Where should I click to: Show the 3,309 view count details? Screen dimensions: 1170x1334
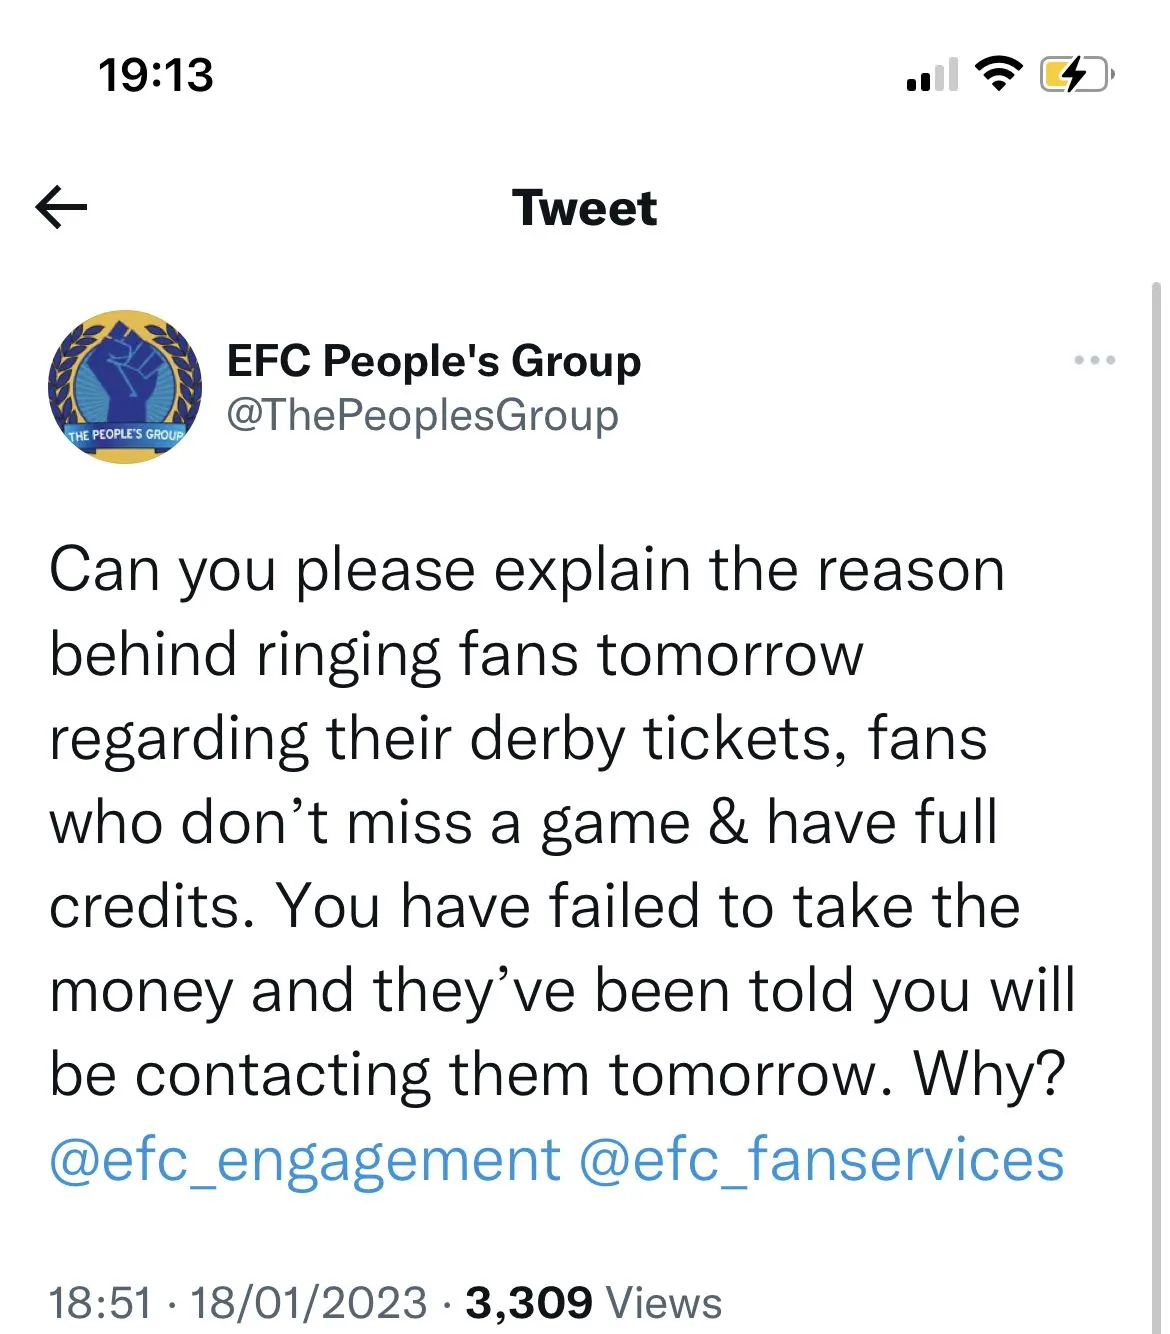click(x=529, y=1303)
